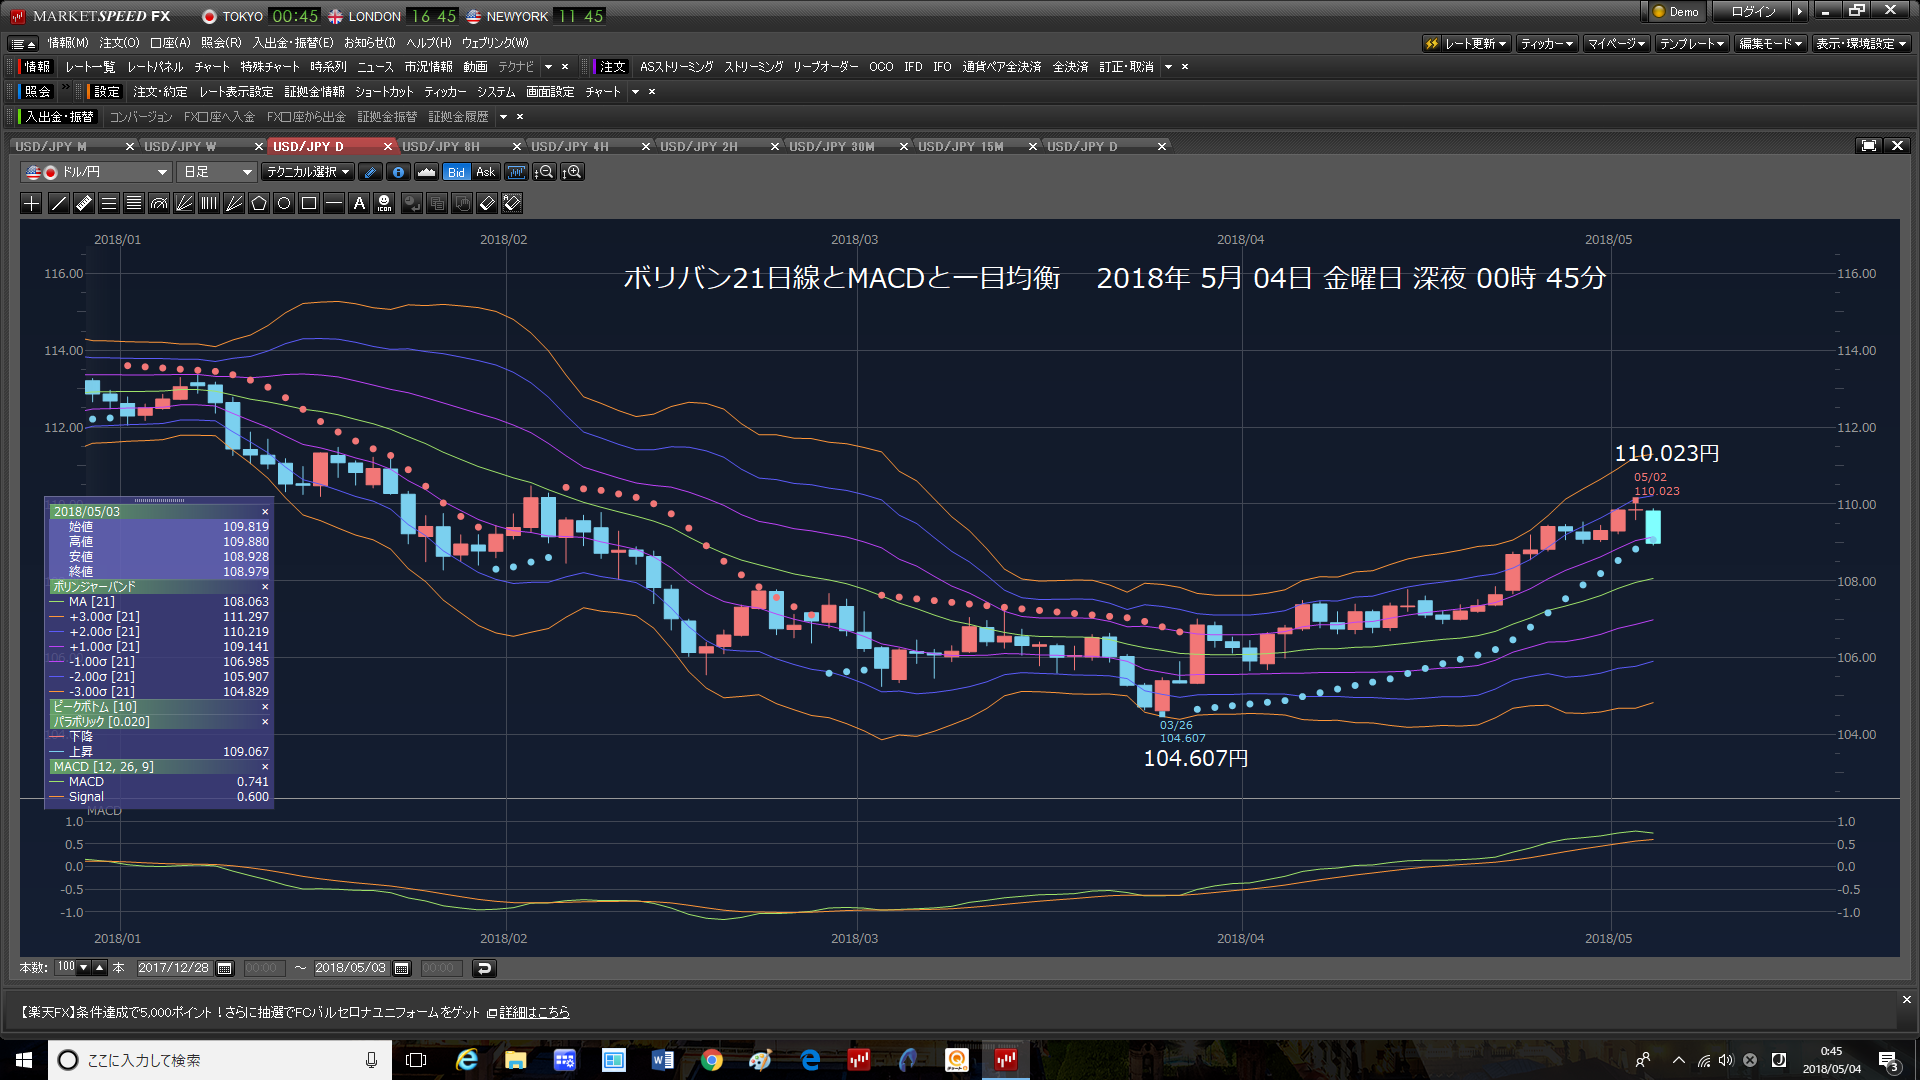Click the mountain chart type icon
The height and width of the screenshot is (1080, 1920).
tap(426, 172)
